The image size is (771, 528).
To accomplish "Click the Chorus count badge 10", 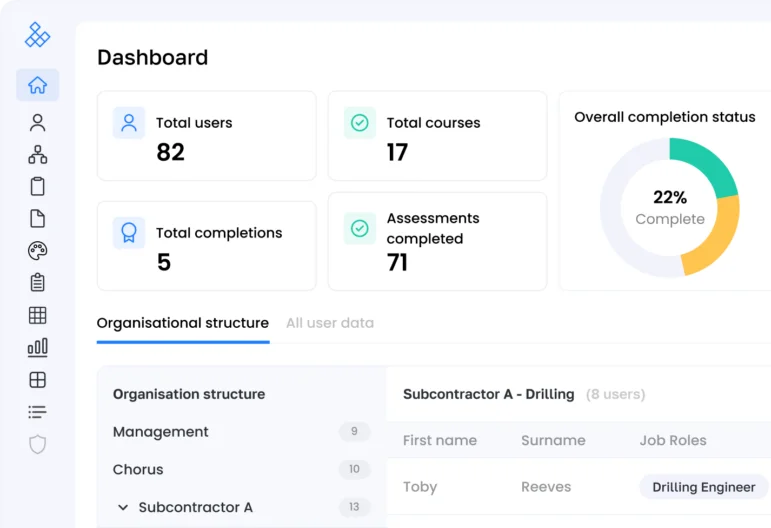I will pyautogui.click(x=354, y=469).
